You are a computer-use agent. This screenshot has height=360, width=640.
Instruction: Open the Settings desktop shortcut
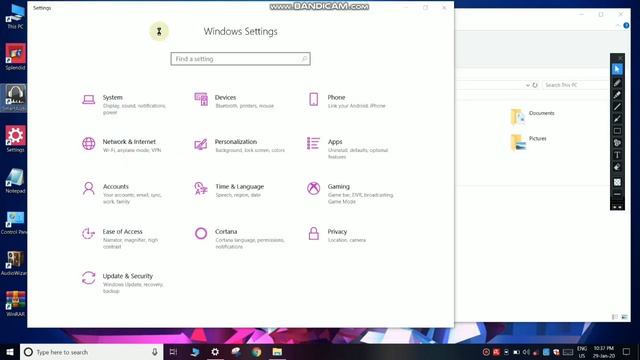tap(15, 139)
